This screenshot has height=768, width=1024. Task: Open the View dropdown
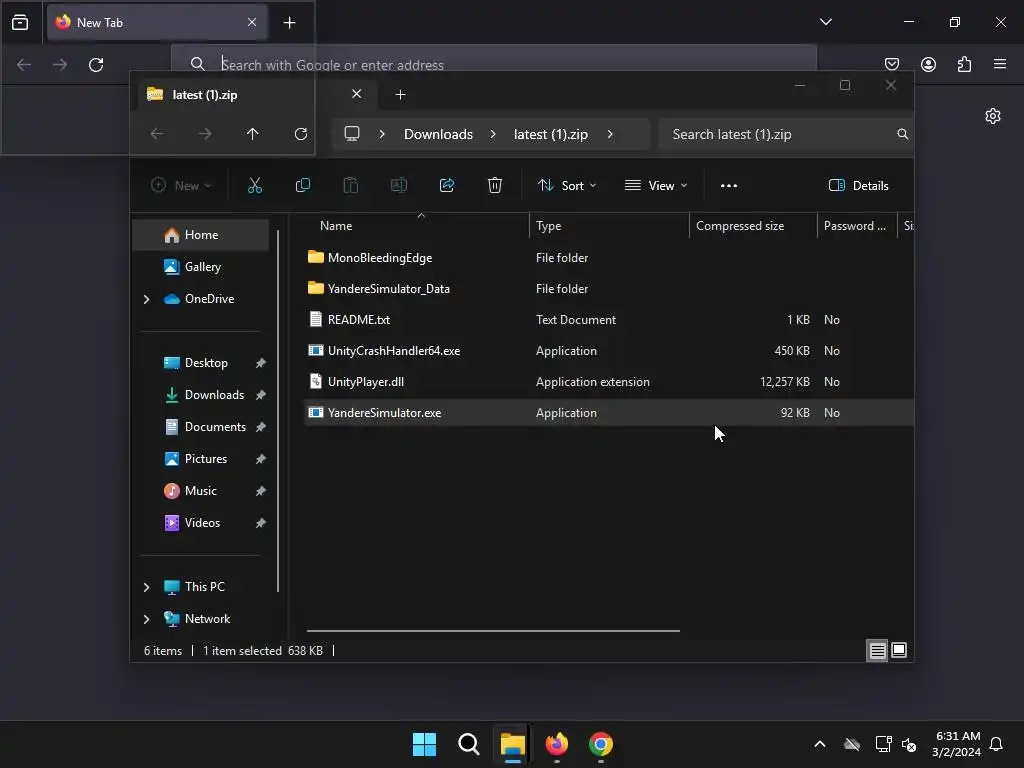(656, 185)
